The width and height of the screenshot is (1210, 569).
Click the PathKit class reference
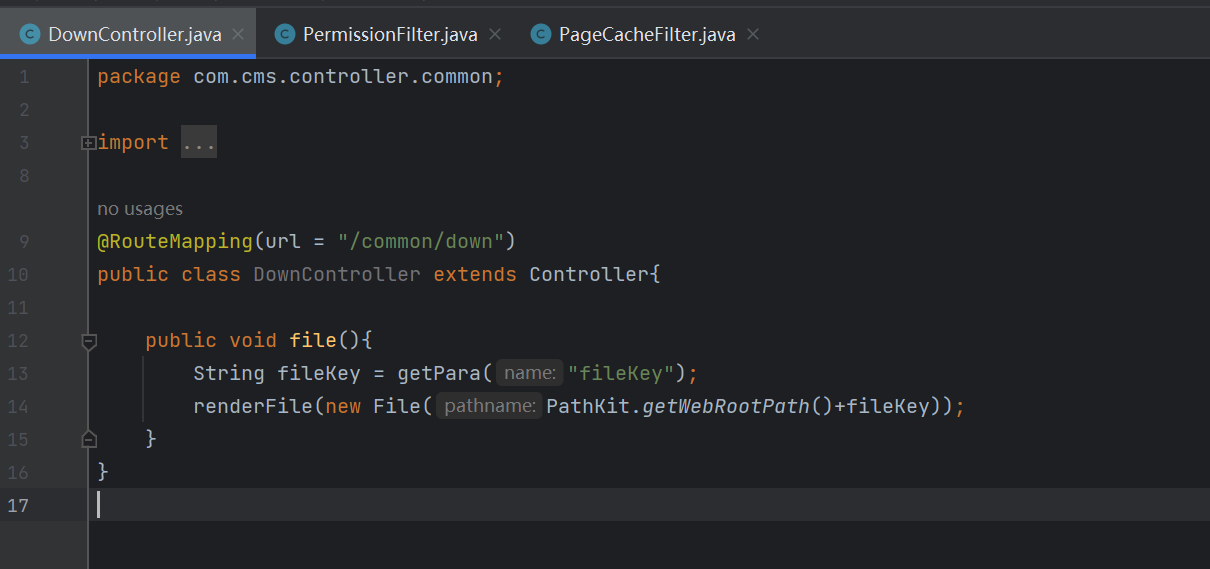tap(587, 406)
